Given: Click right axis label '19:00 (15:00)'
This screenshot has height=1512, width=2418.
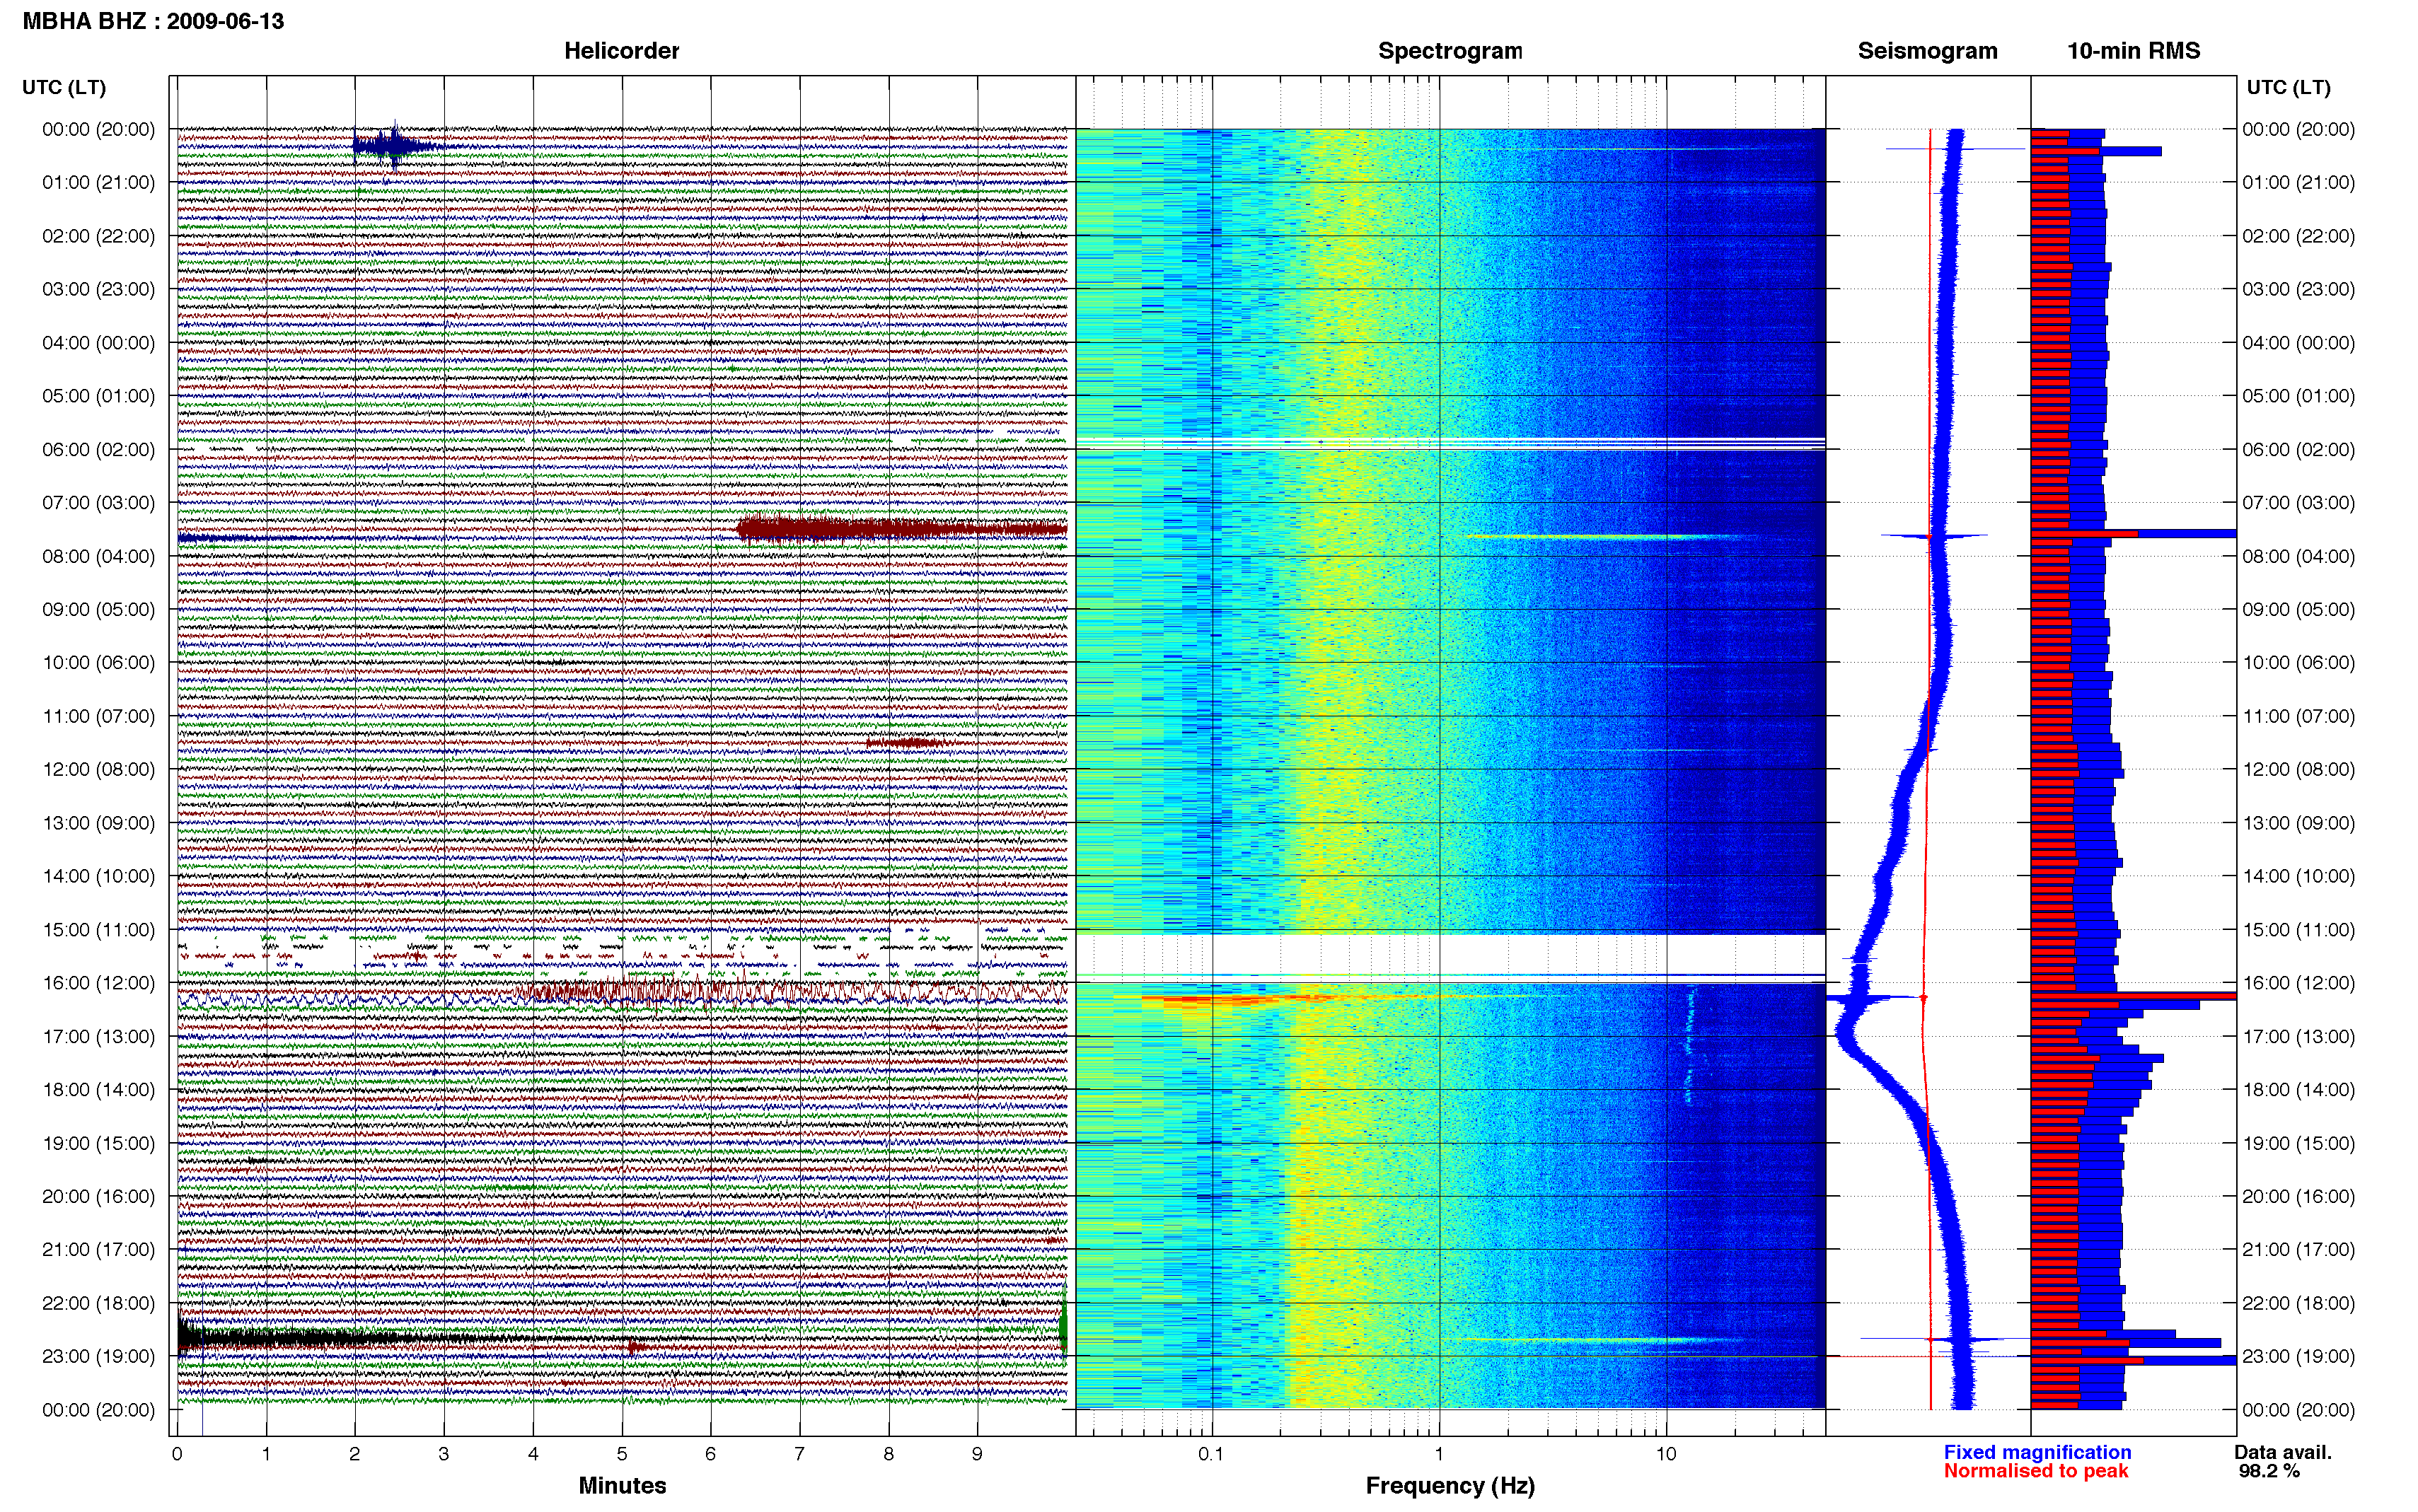Looking at the screenshot, I should coord(2298,1143).
